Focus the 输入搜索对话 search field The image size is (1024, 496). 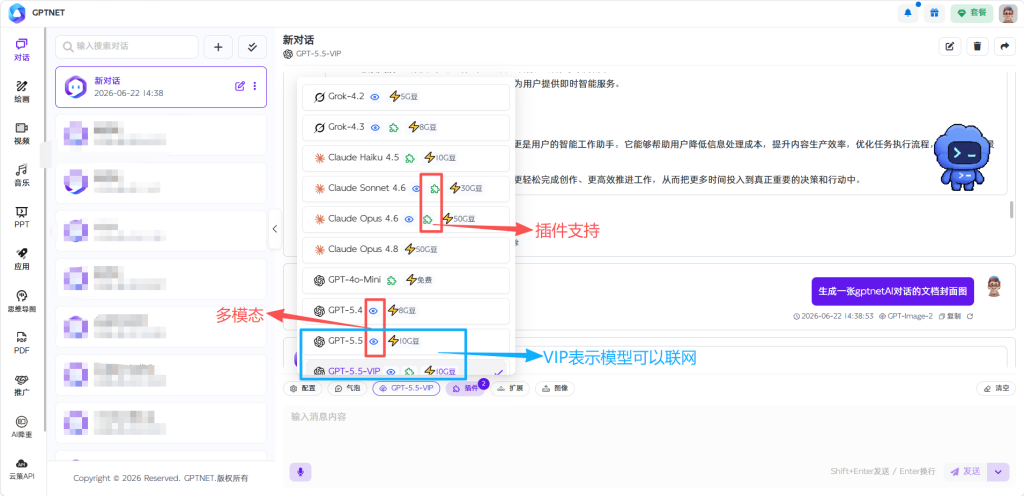pyautogui.click(x=127, y=47)
